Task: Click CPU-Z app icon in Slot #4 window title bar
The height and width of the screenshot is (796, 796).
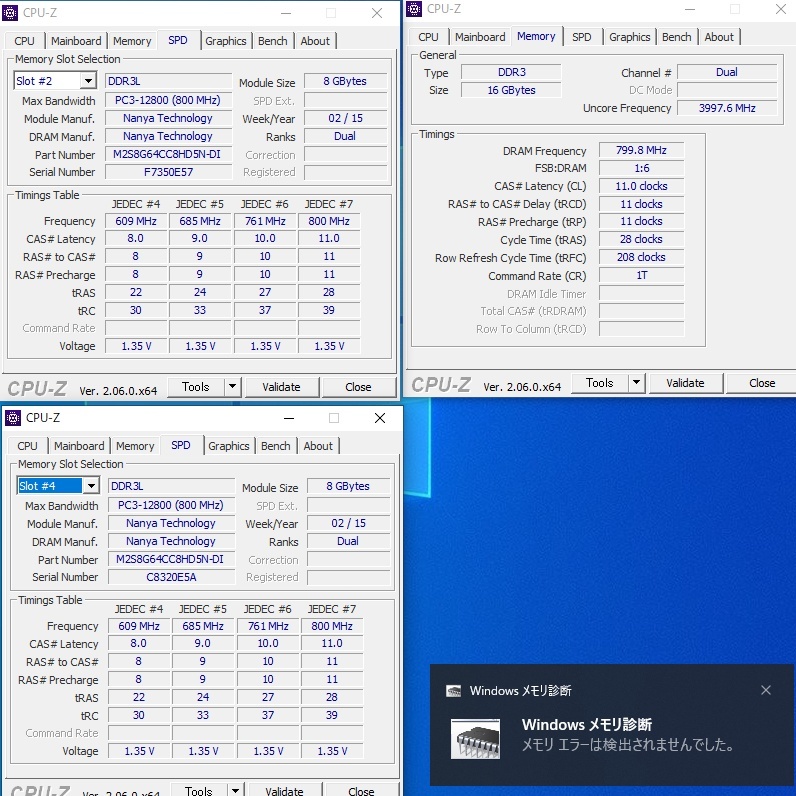Action: click(13, 418)
